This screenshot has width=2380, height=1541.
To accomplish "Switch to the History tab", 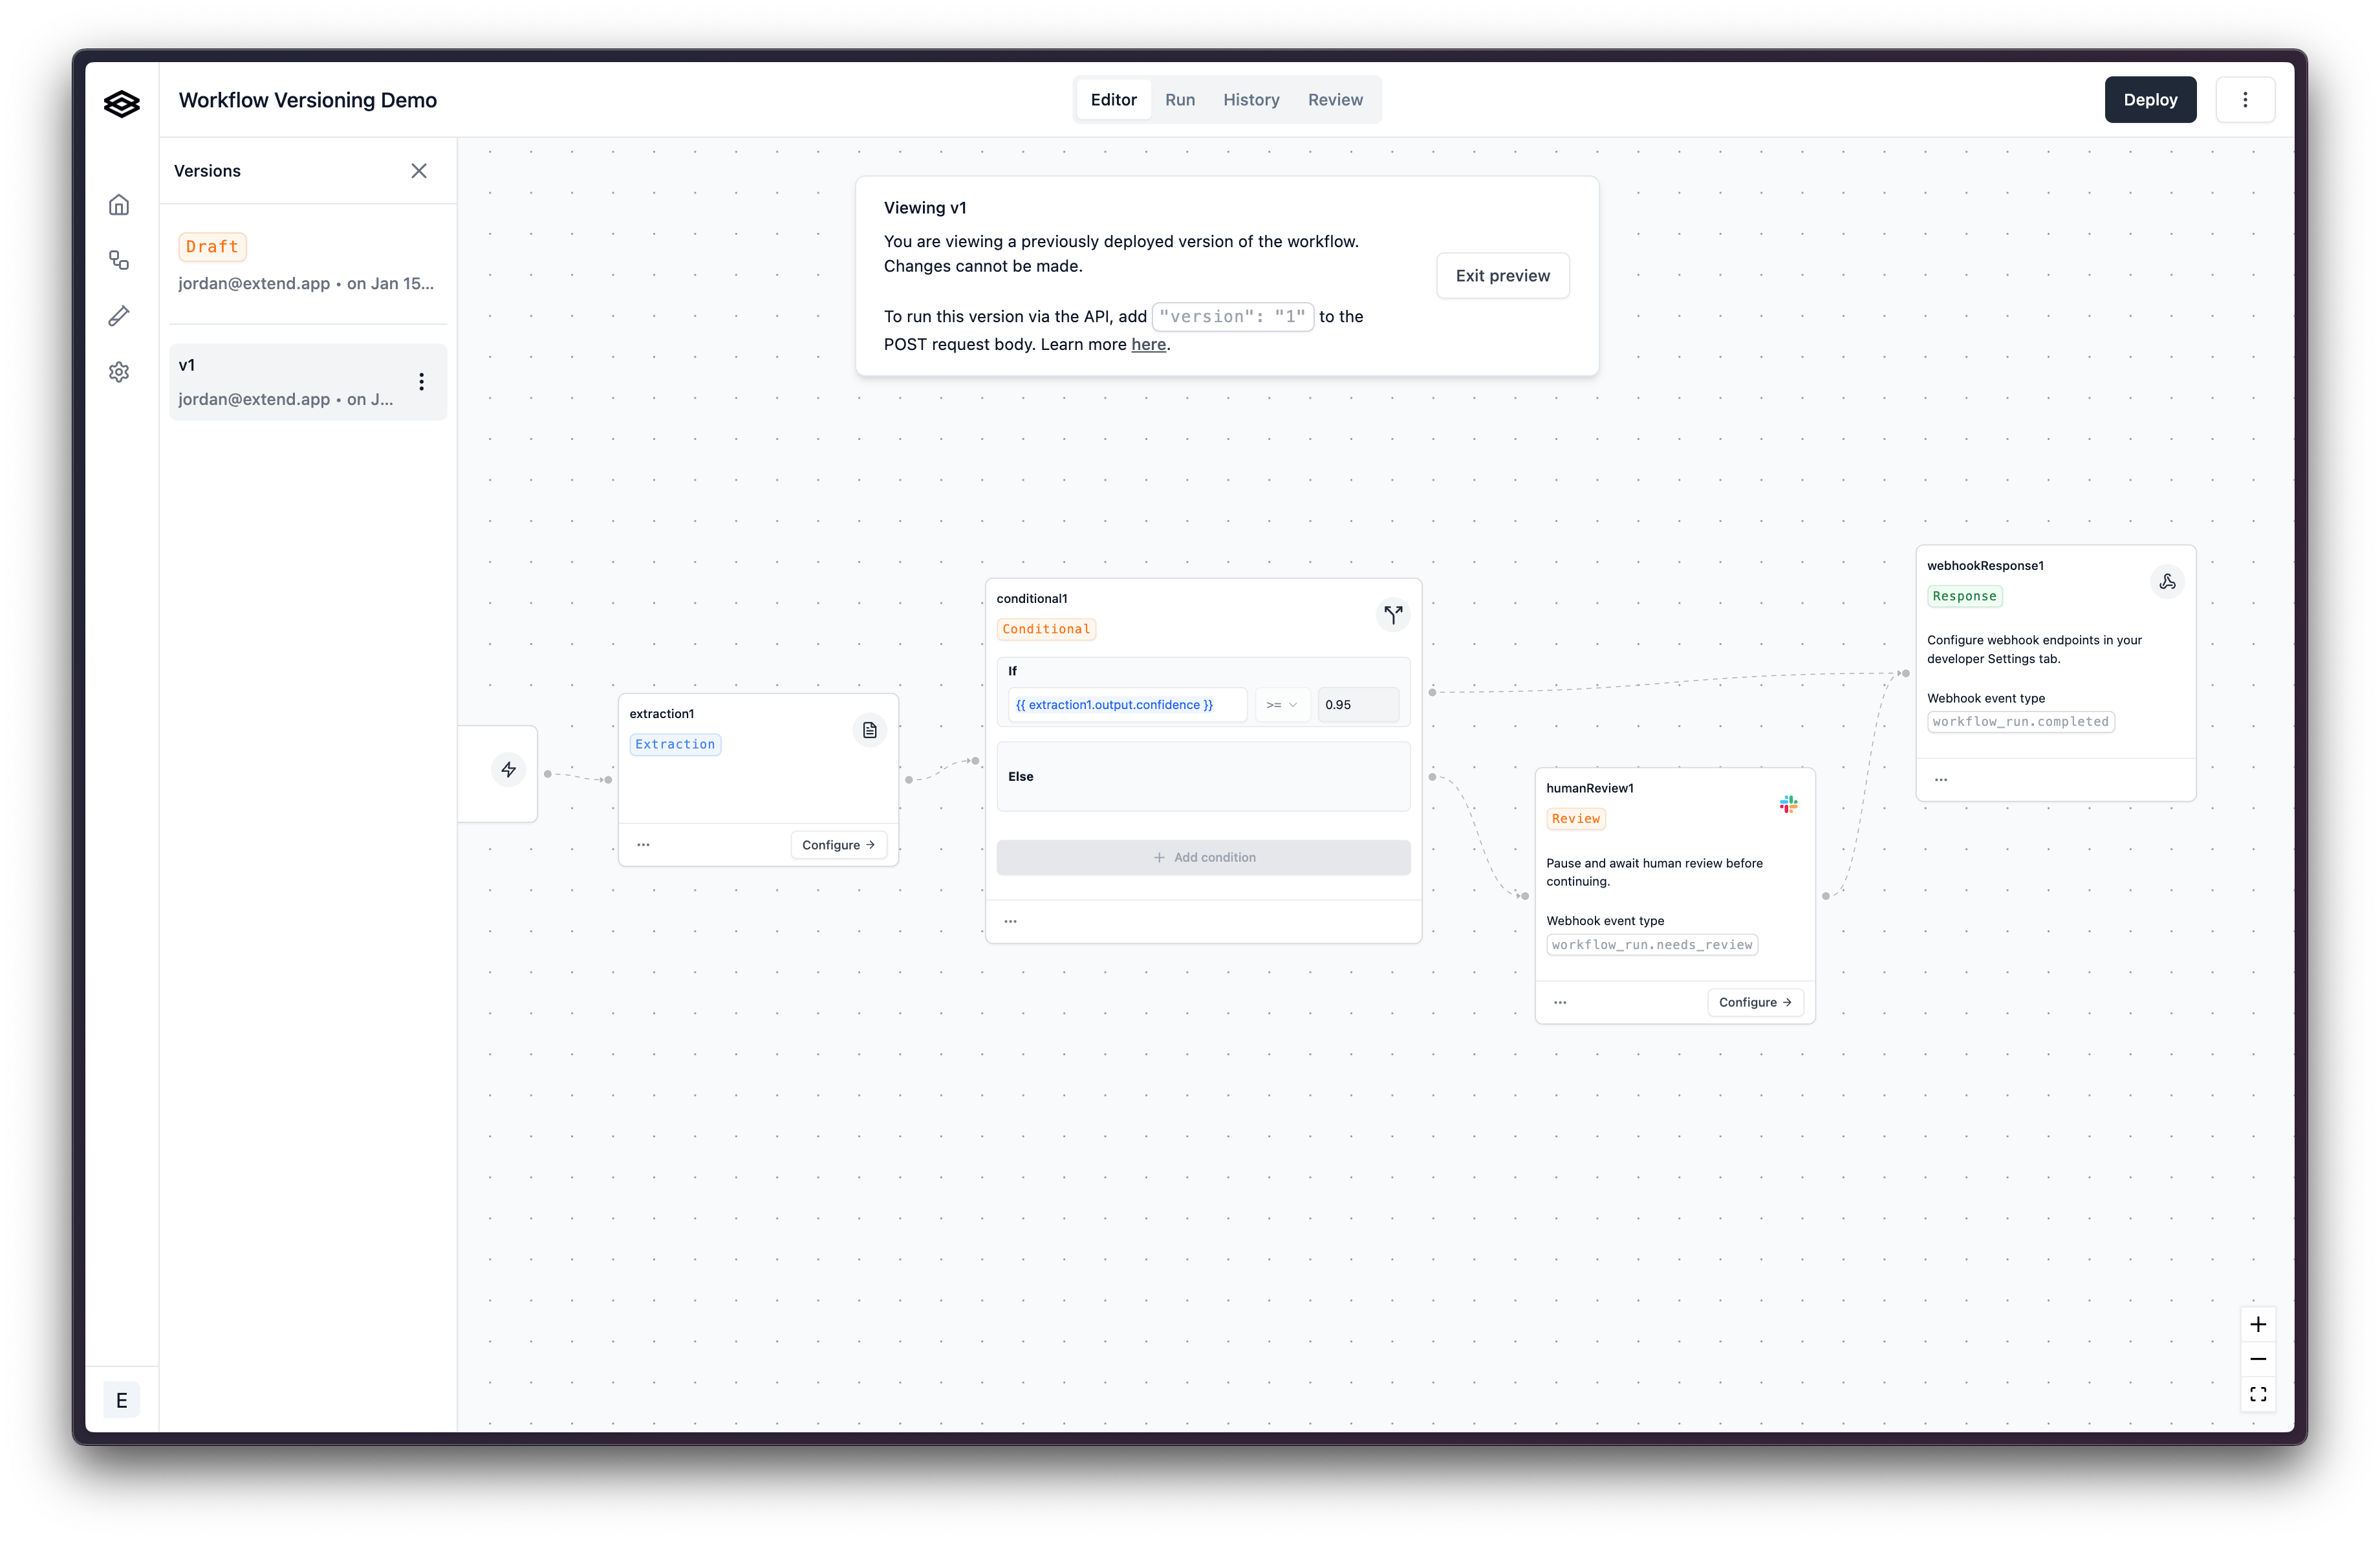I will [x=1250, y=100].
